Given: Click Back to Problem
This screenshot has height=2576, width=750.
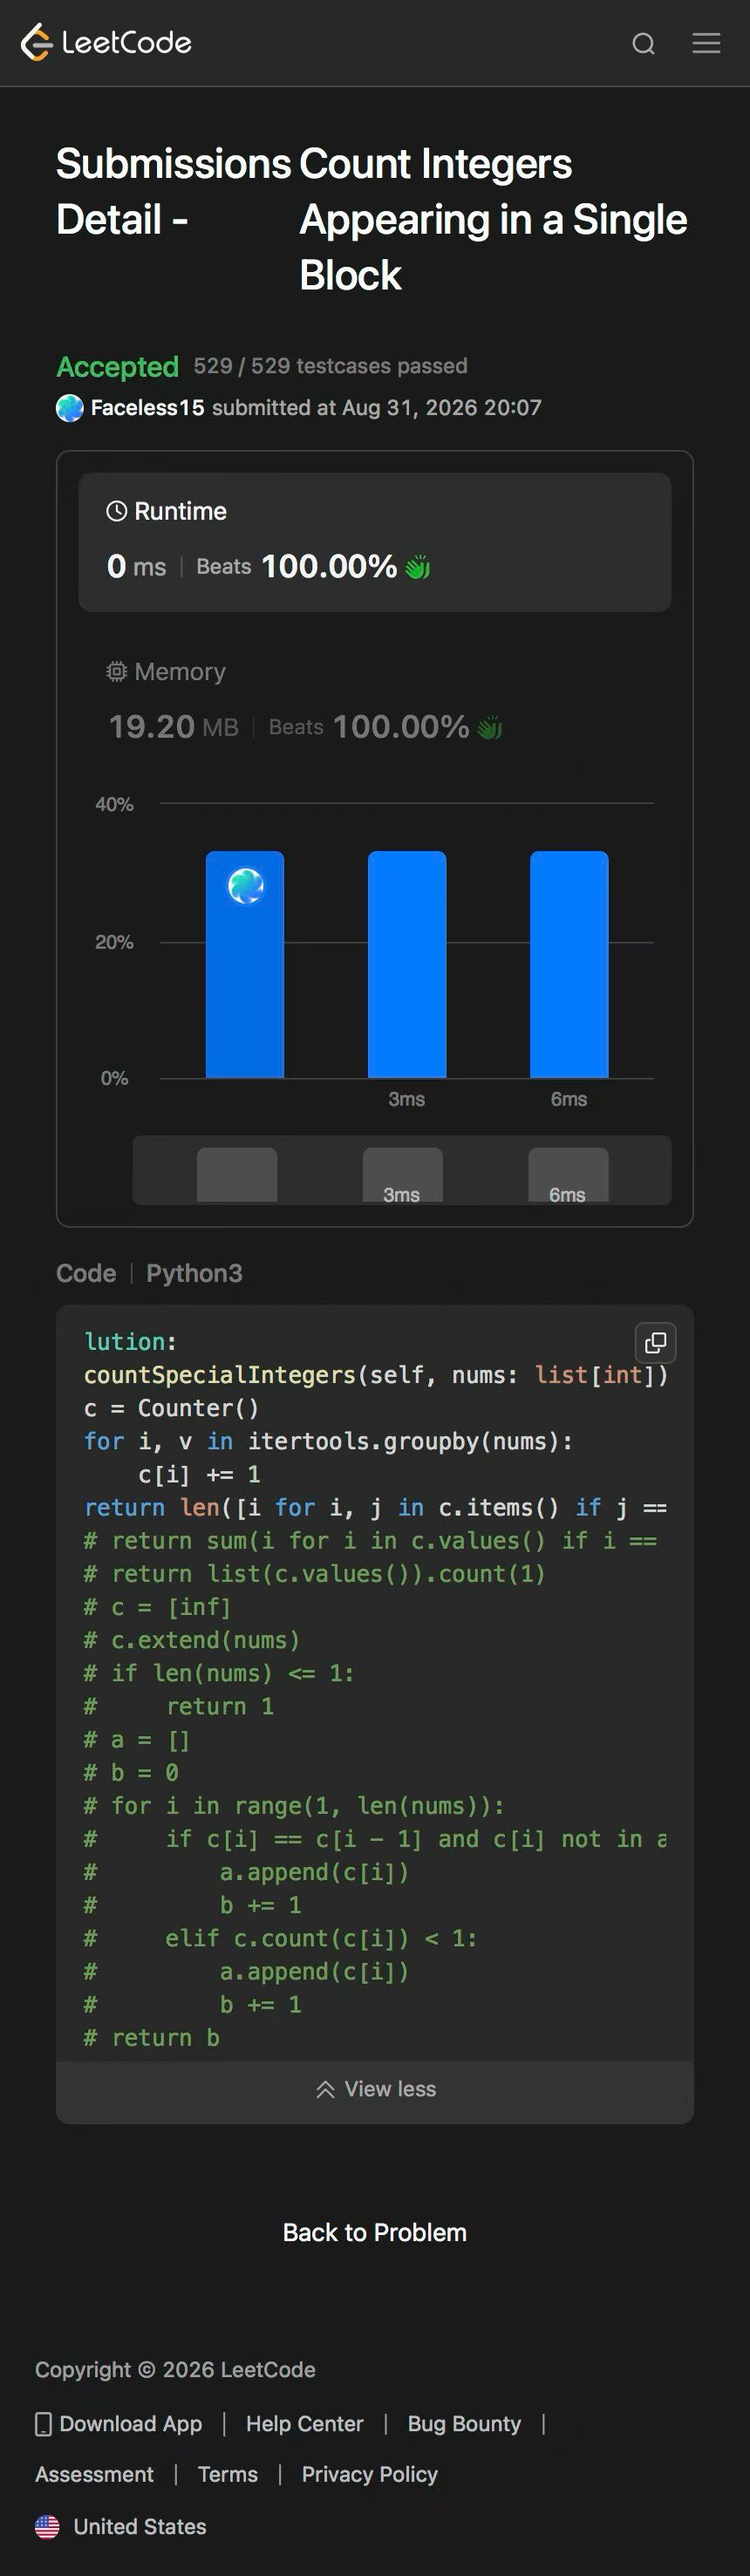Looking at the screenshot, I should coord(375,2233).
